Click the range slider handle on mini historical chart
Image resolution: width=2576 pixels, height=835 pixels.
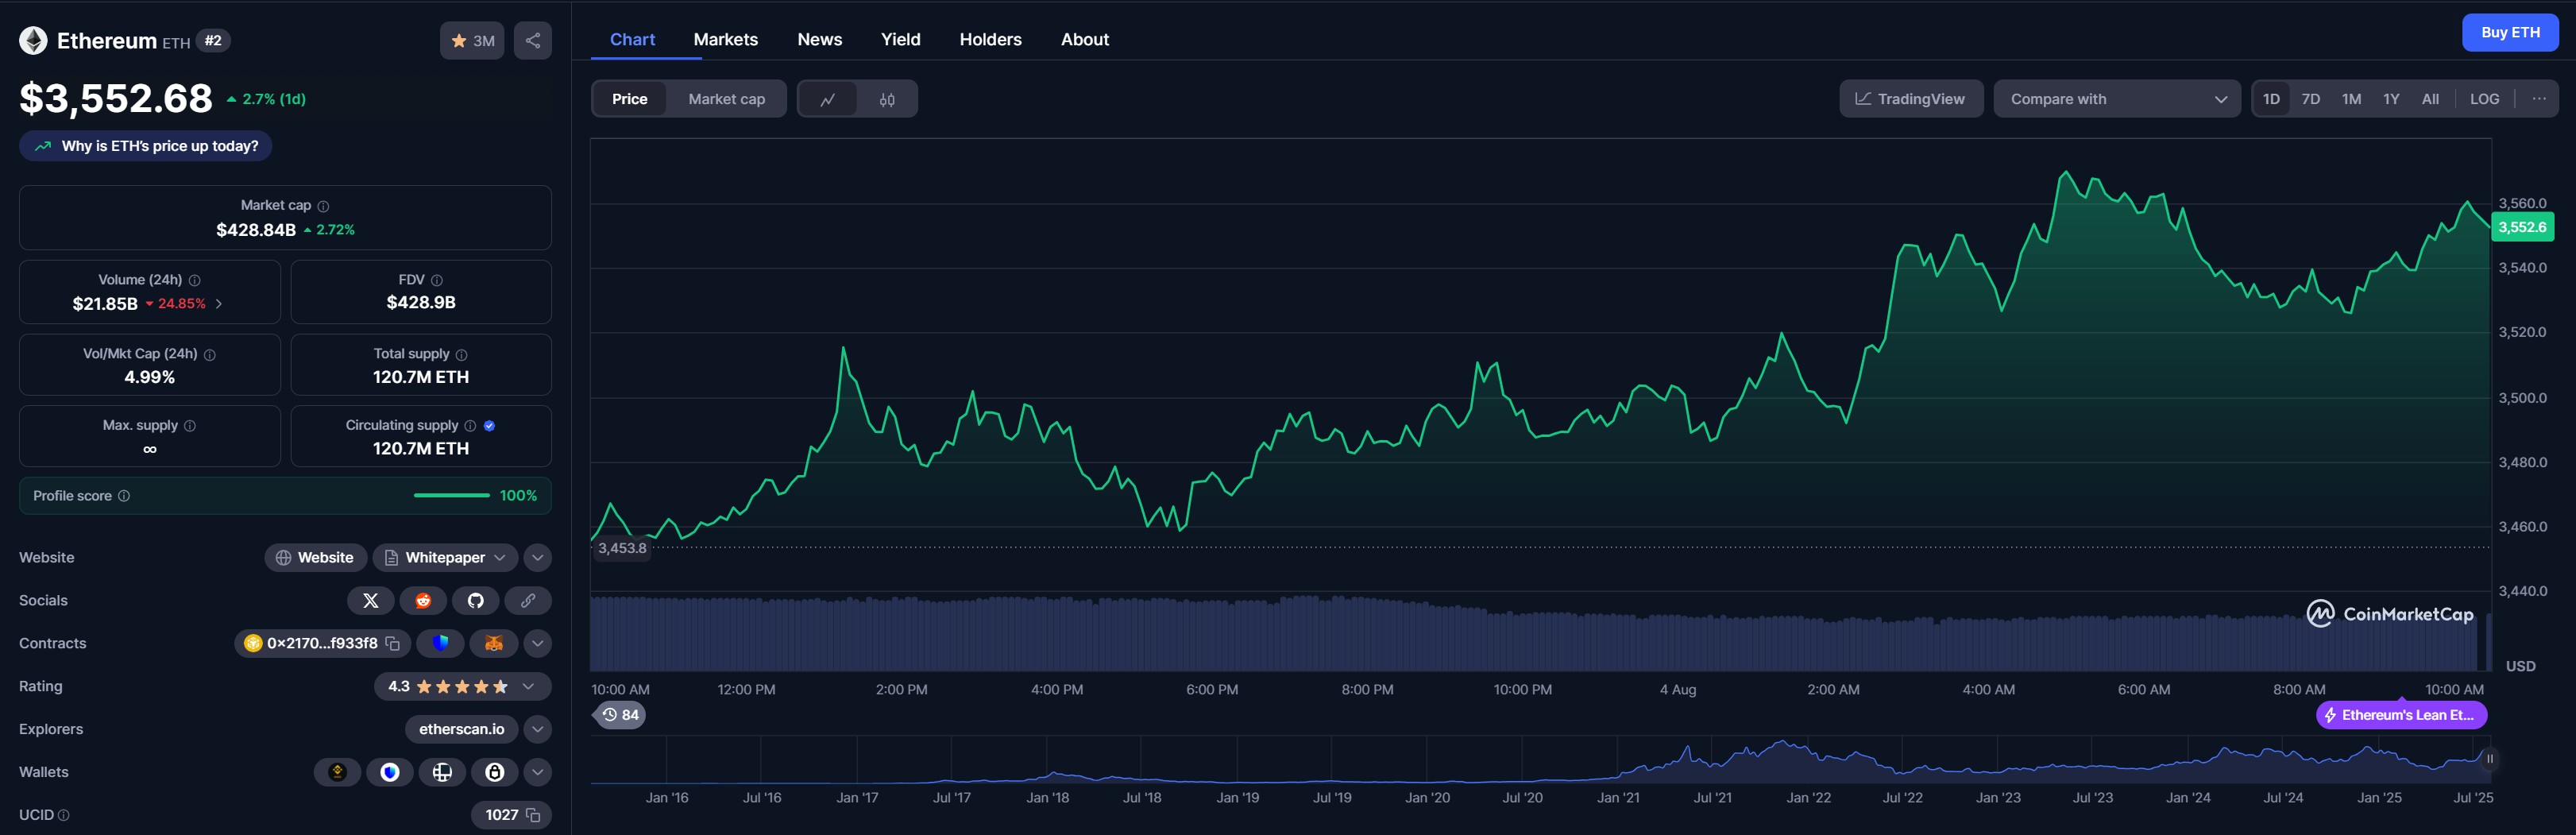pyautogui.click(x=2489, y=759)
